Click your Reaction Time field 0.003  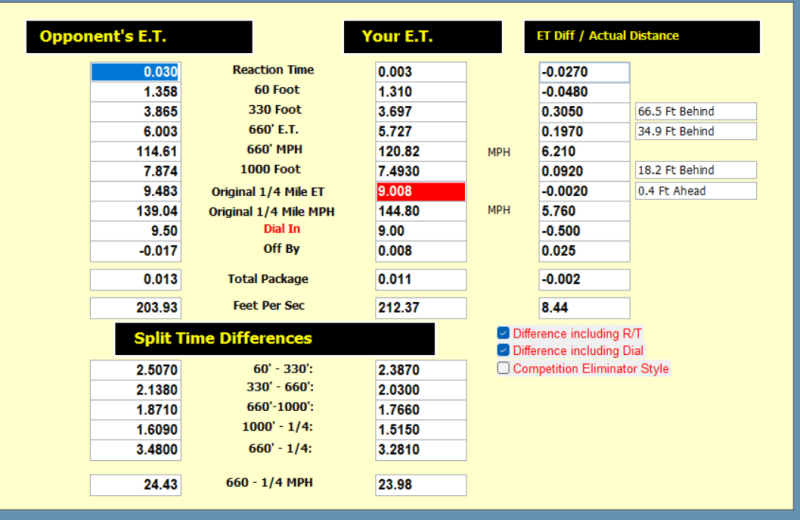pyautogui.click(x=421, y=72)
